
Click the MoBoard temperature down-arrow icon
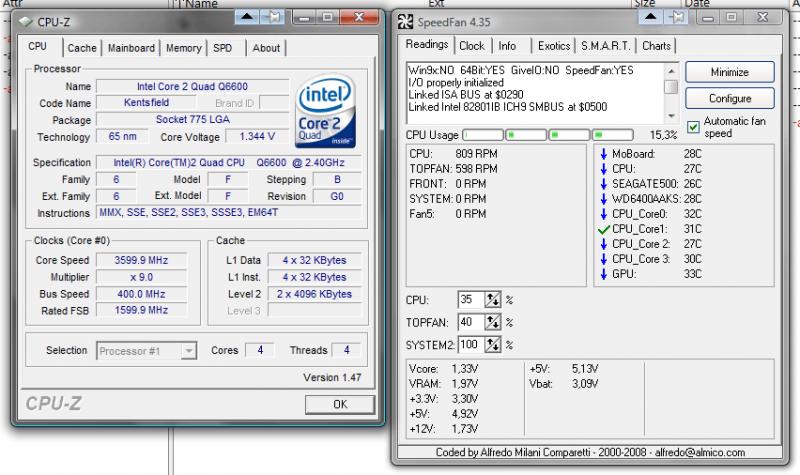(x=604, y=154)
